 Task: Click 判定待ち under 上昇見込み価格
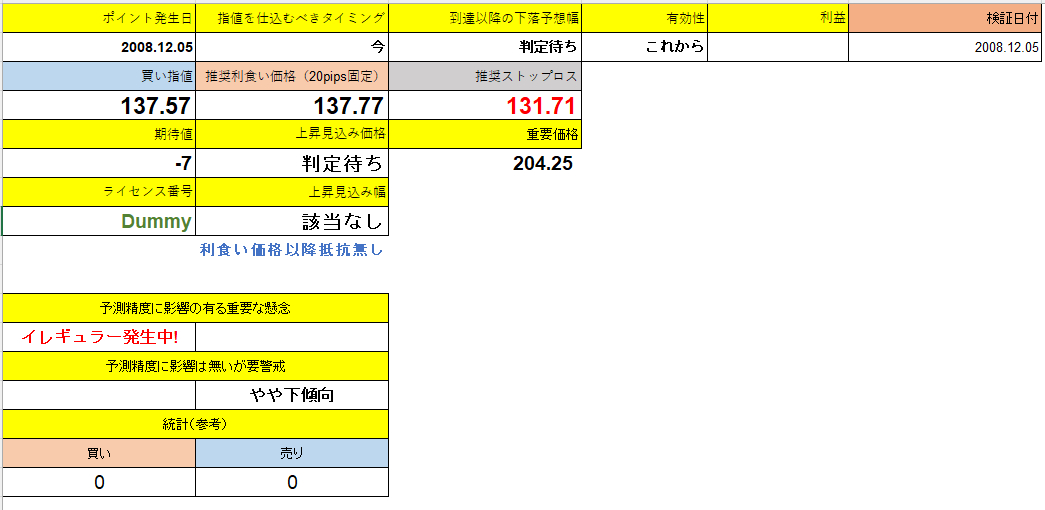(293, 163)
